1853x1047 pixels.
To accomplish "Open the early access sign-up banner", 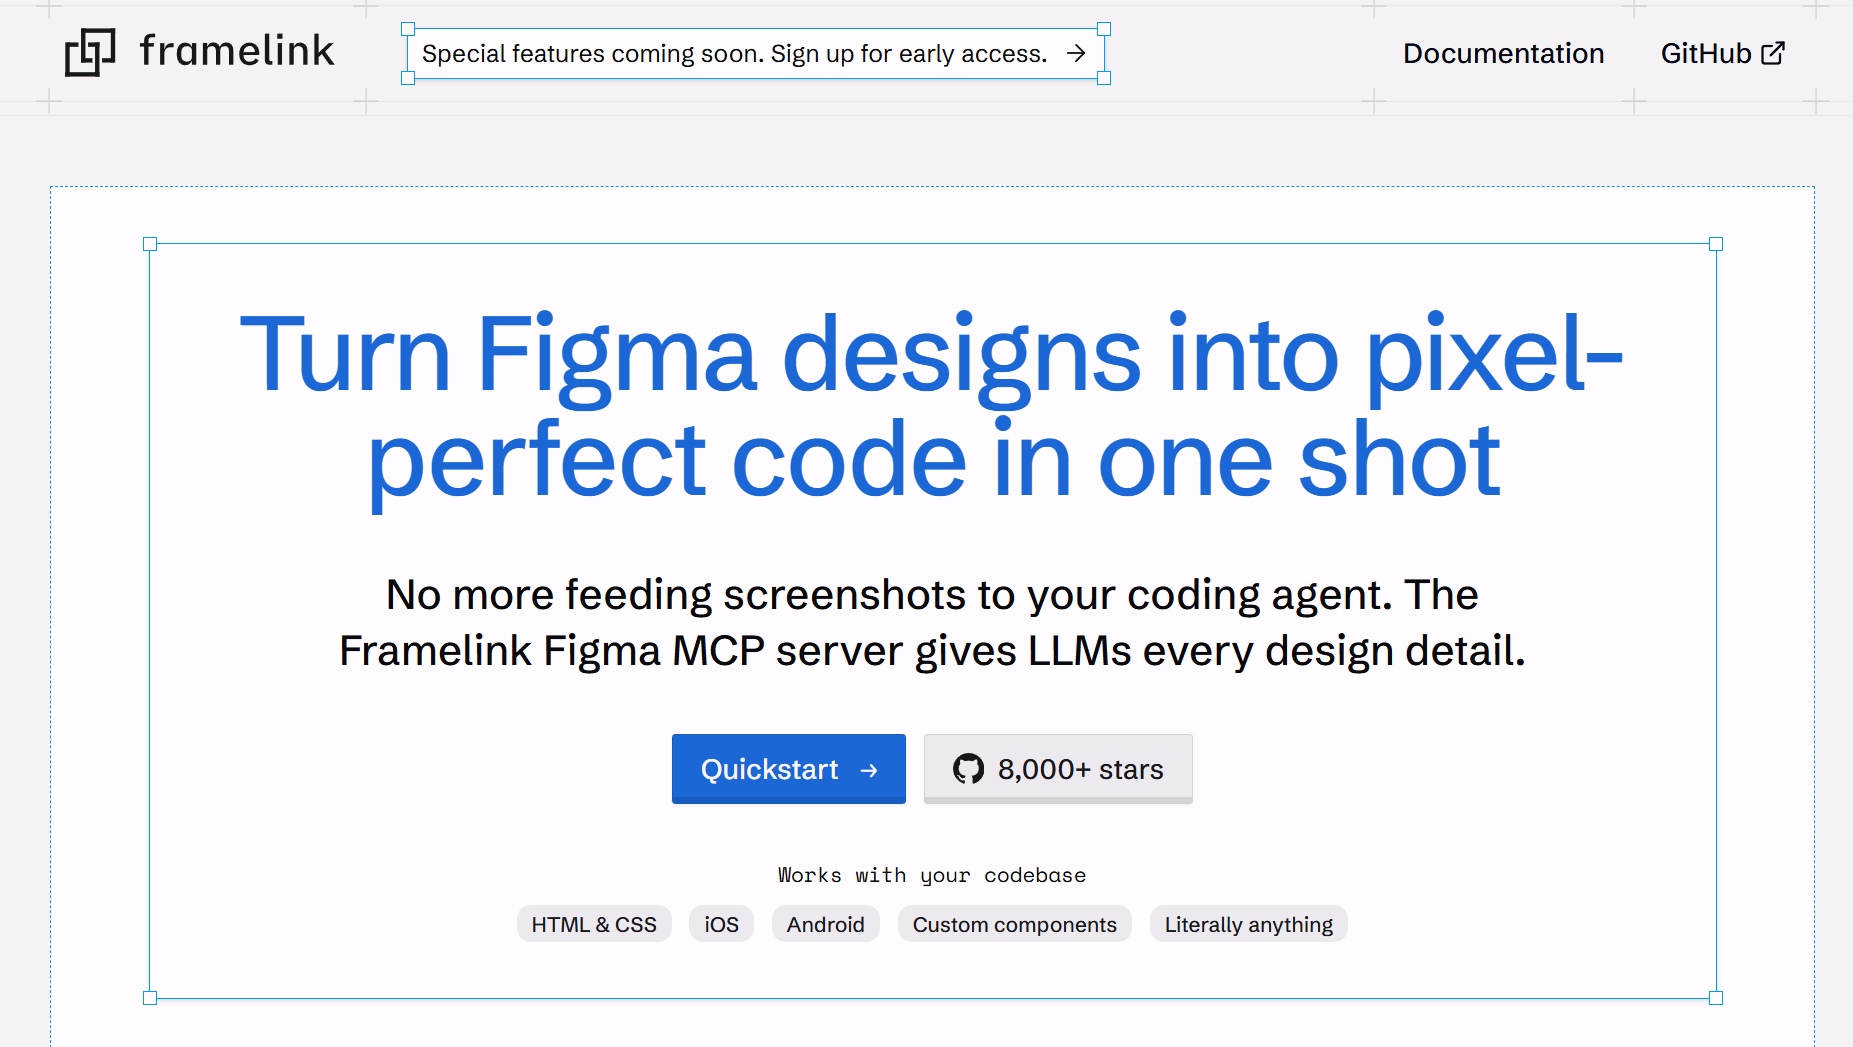I will [x=756, y=54].
